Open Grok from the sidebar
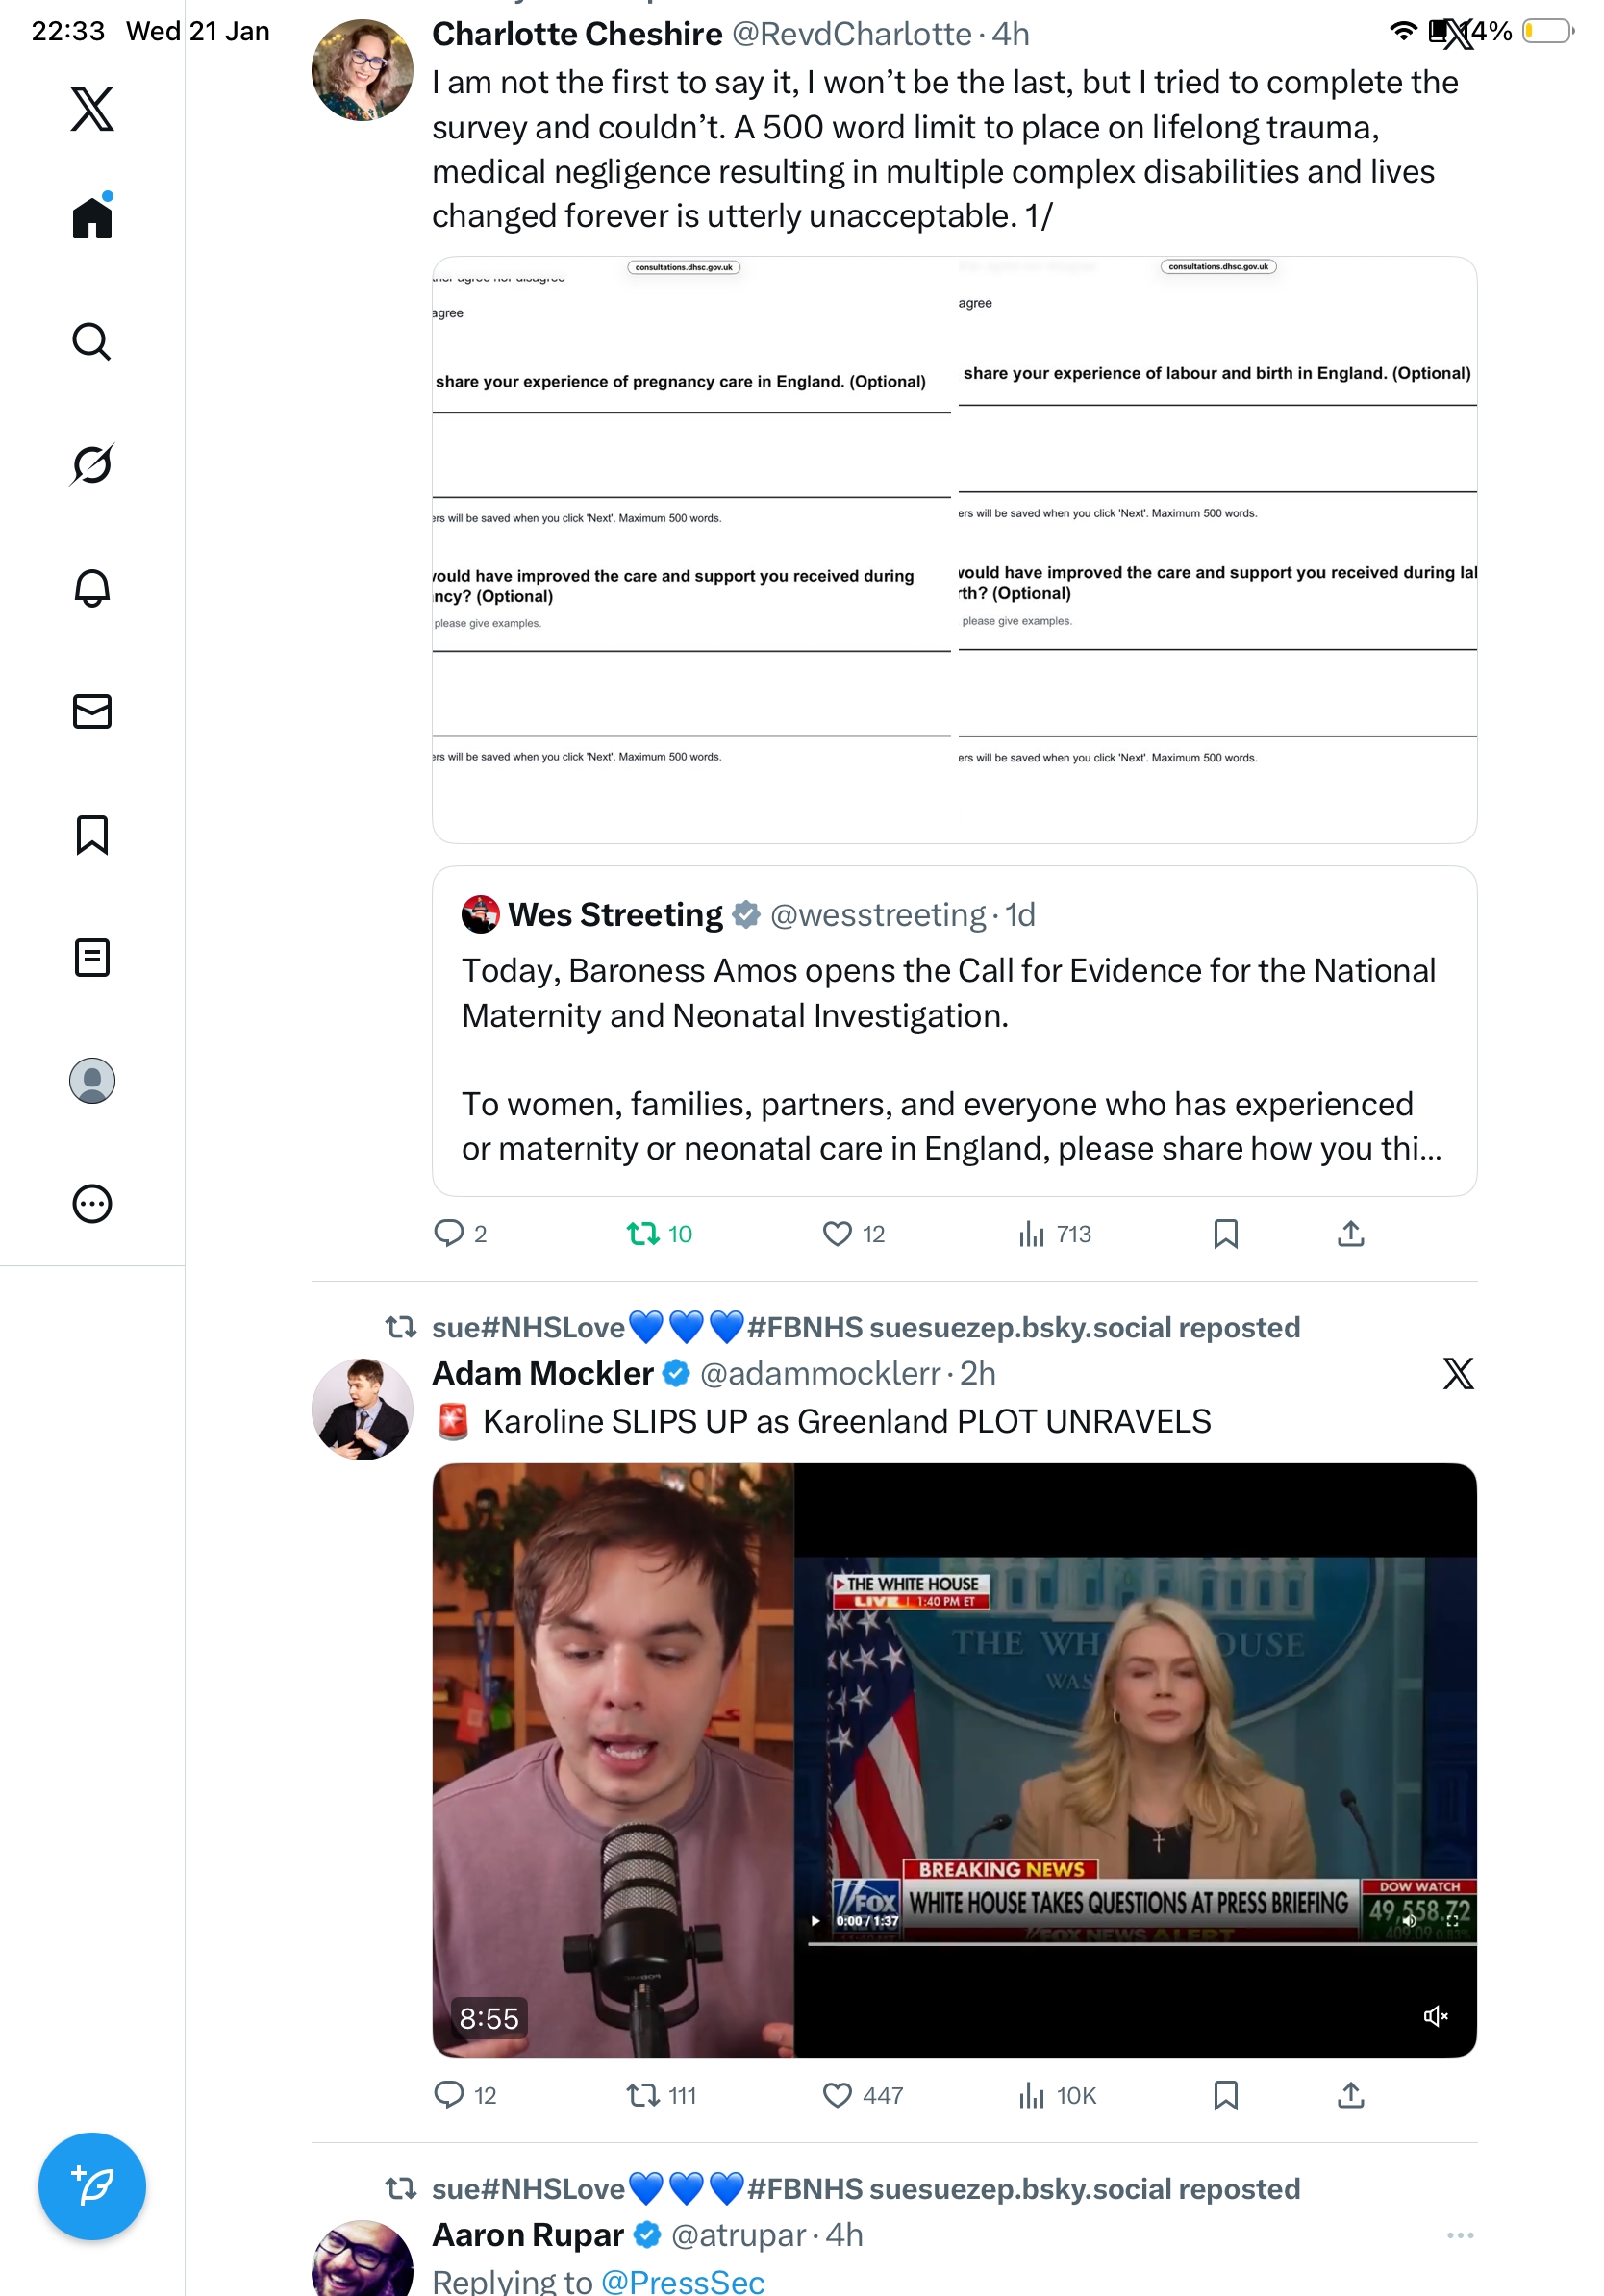 [92, 464]
